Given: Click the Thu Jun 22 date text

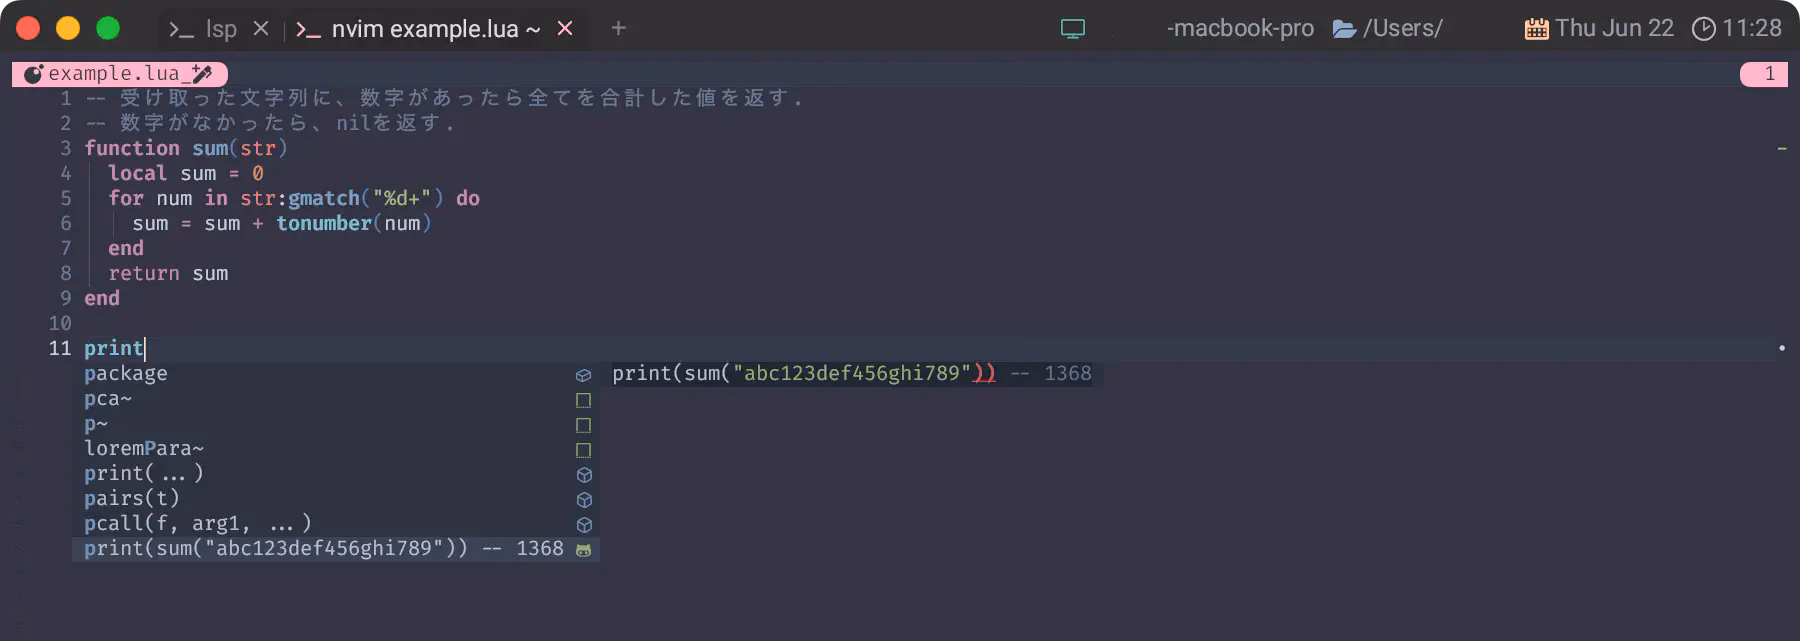Looking at the screenshot, I should click(x=1614, y=29).
